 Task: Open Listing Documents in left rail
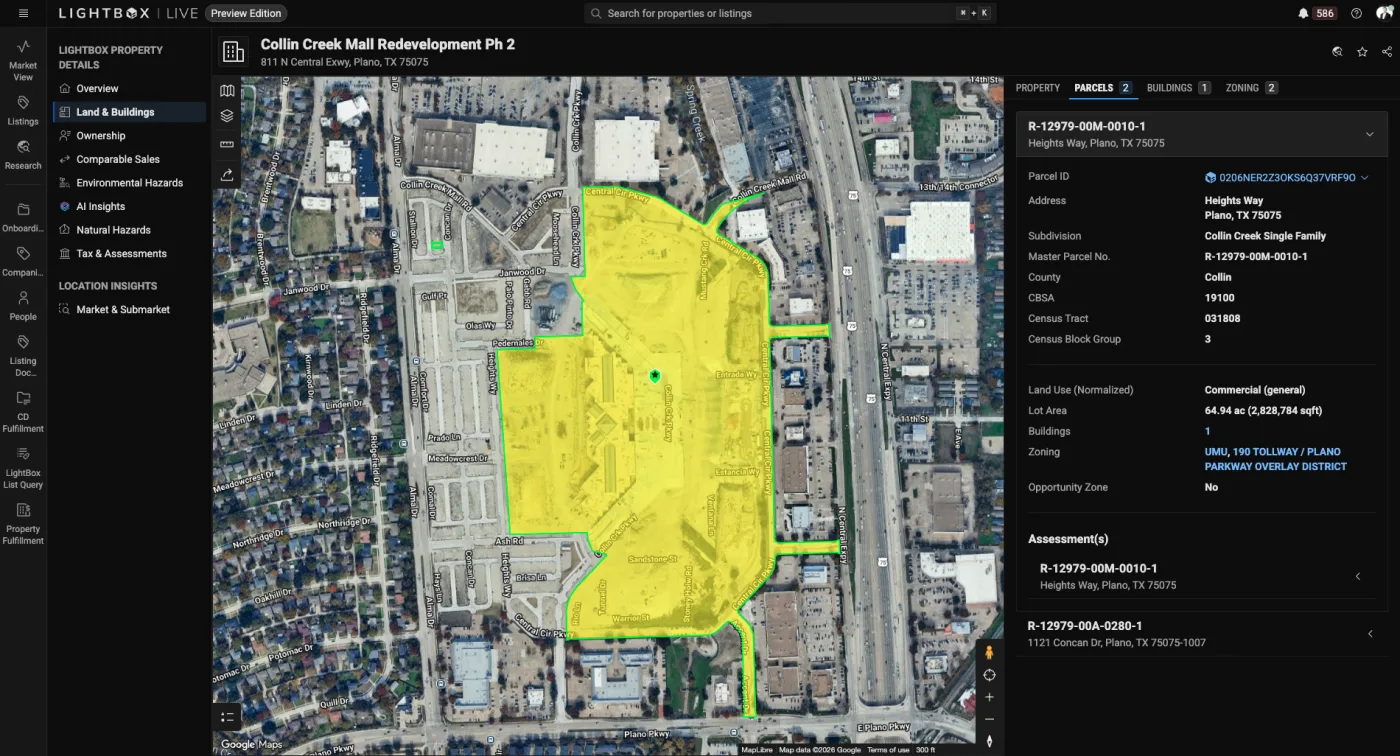(x=23, y=357)
